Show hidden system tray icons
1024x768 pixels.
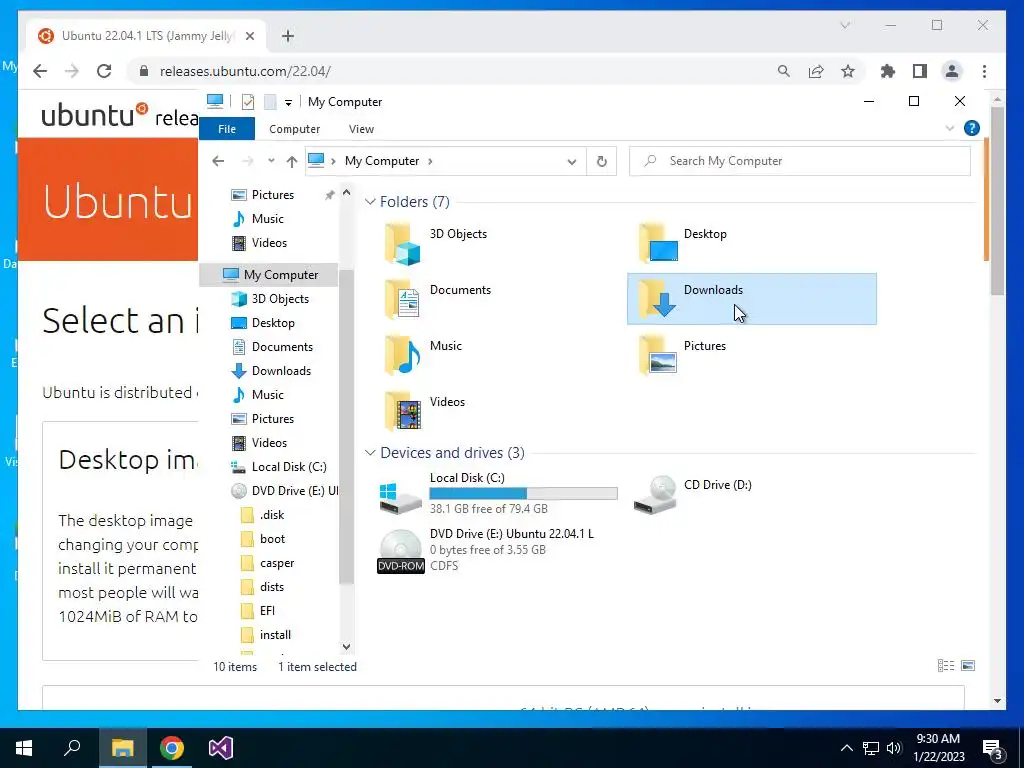(x=846, y=748)
